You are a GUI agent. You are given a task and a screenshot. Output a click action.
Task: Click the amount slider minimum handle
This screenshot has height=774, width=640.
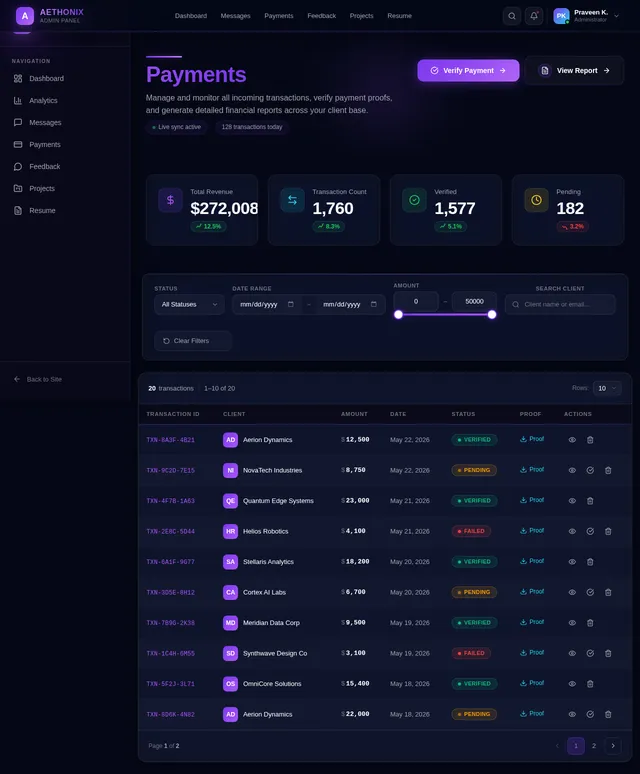(x=399, y=315)
